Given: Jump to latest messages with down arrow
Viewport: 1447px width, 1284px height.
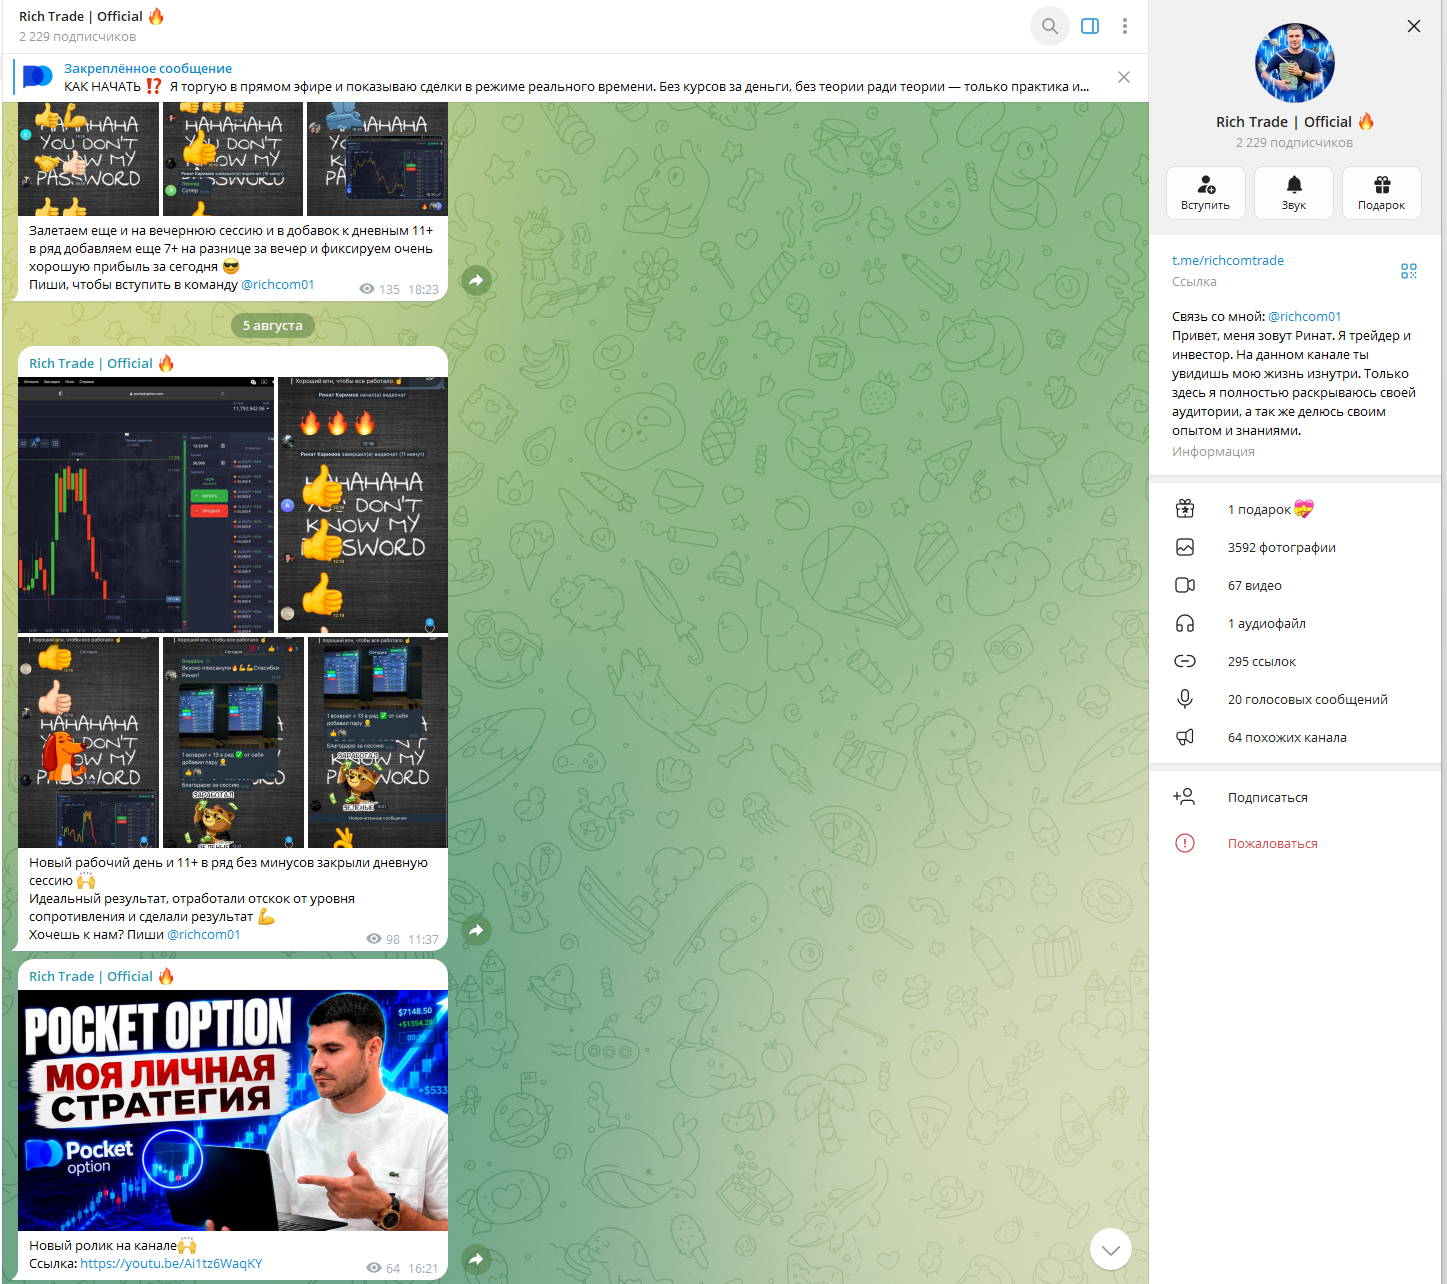Looking at the screenshot, I should click(x=1110, y=1249).
